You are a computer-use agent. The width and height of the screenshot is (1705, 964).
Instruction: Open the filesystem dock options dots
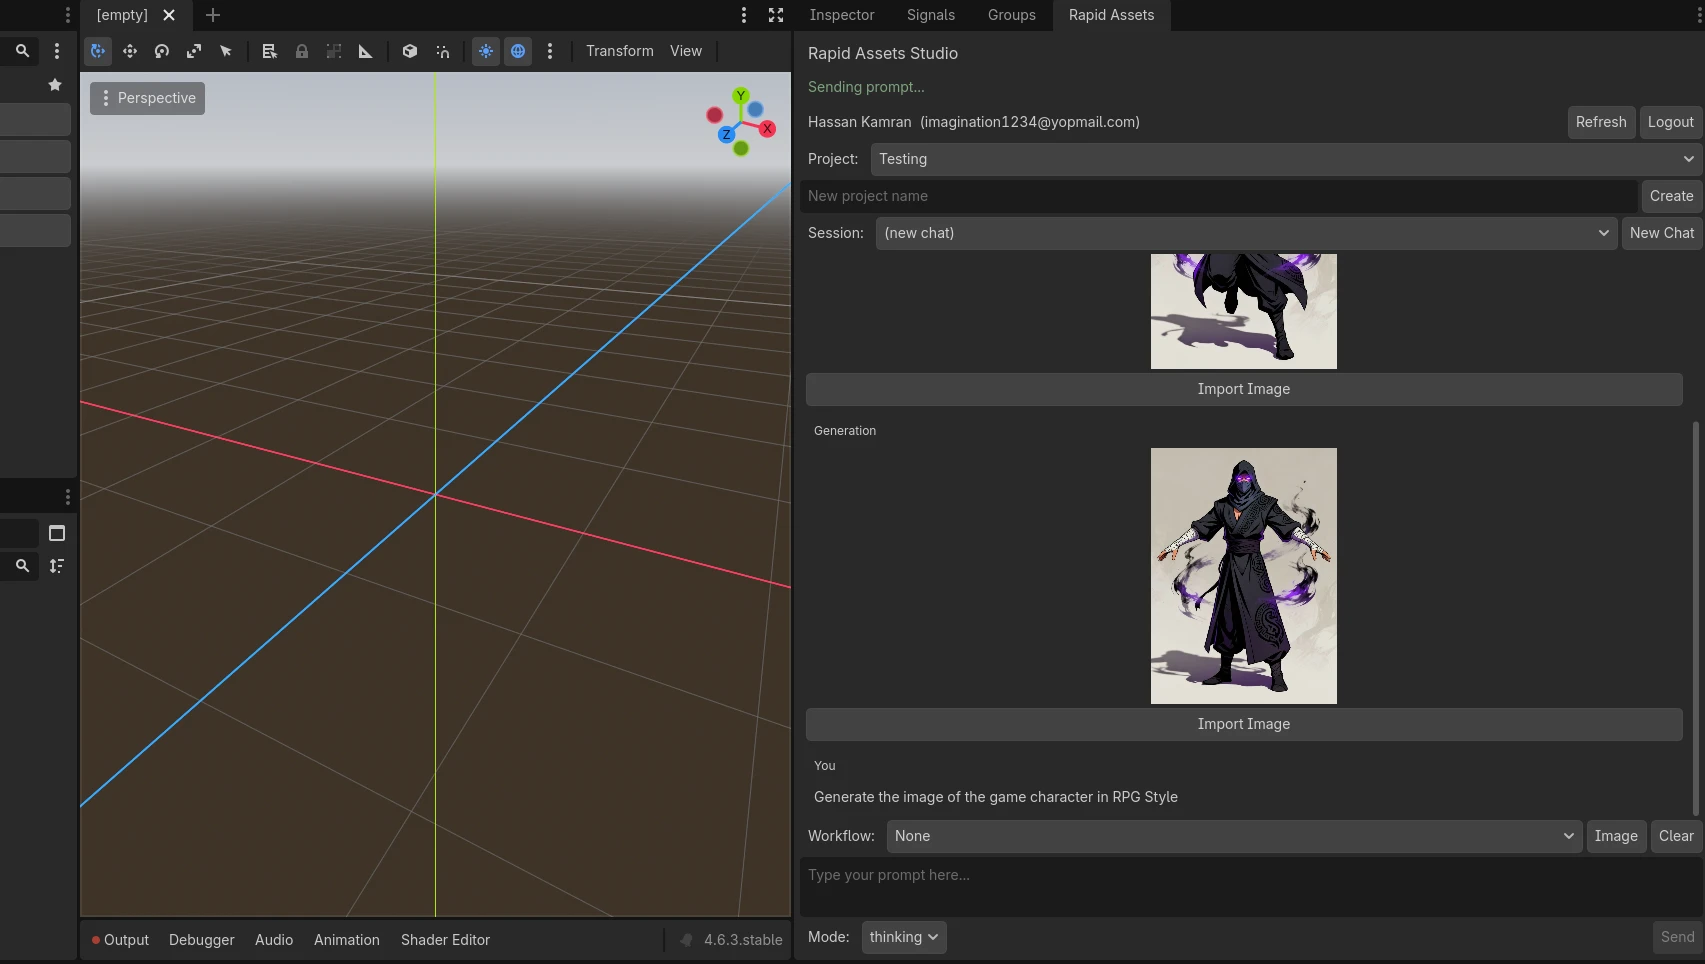click(67, 497)
